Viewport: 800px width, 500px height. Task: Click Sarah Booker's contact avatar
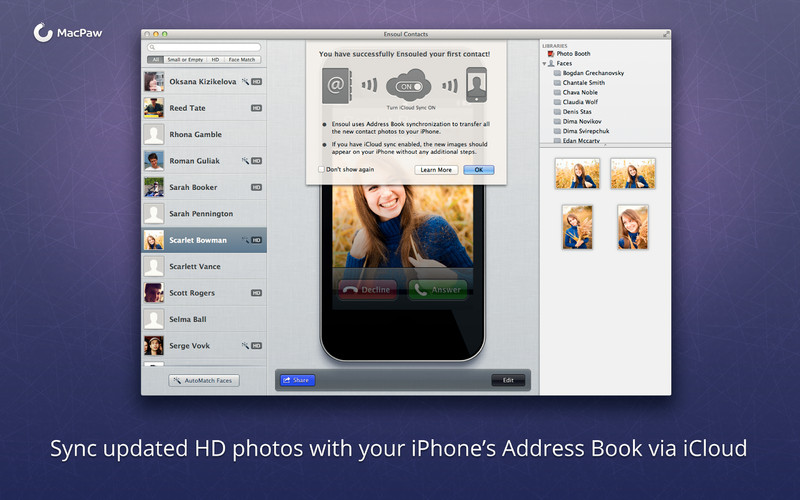tap(154, 187)
